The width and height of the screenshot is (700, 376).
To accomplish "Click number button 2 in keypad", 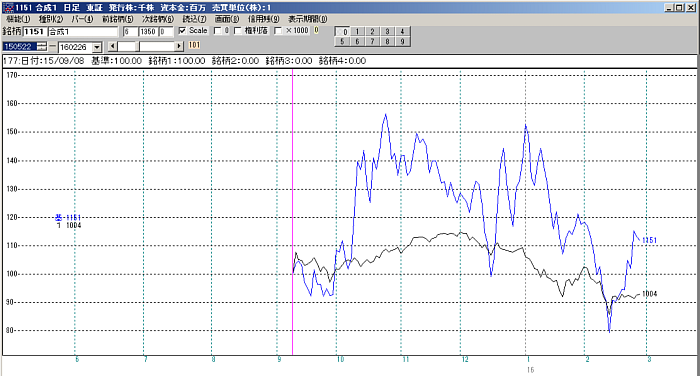I will pyautogui.click(x=372, y=31).
